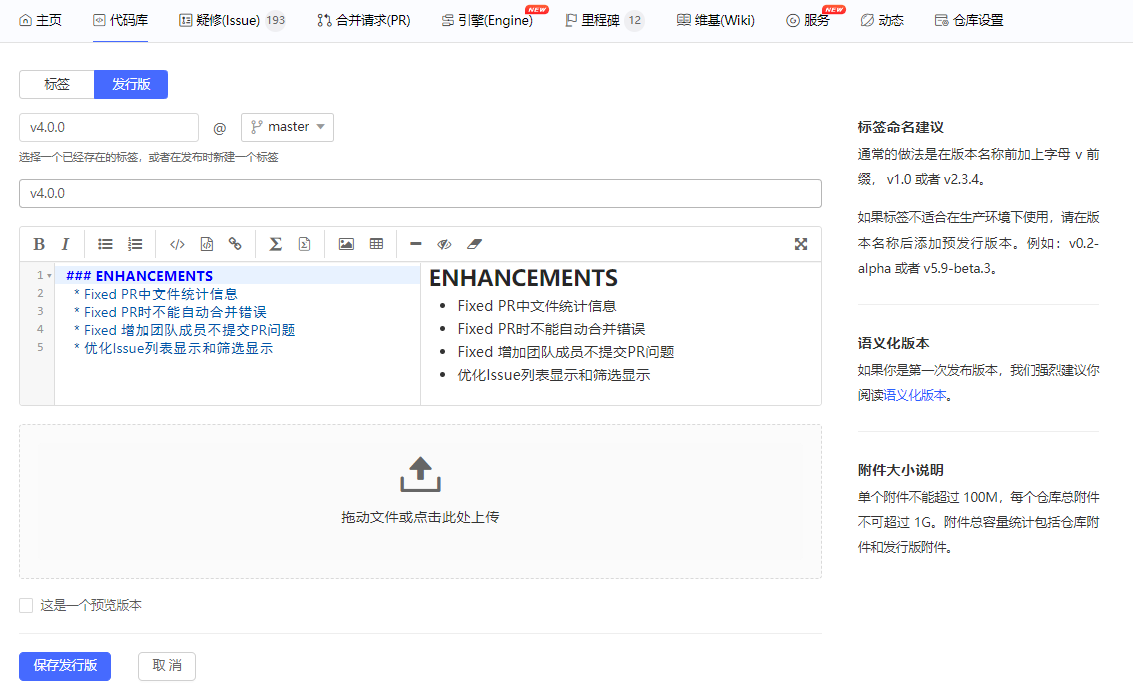Focus the release title field v4.0.0
The image size is (1133, 693).
coord(420,194)
